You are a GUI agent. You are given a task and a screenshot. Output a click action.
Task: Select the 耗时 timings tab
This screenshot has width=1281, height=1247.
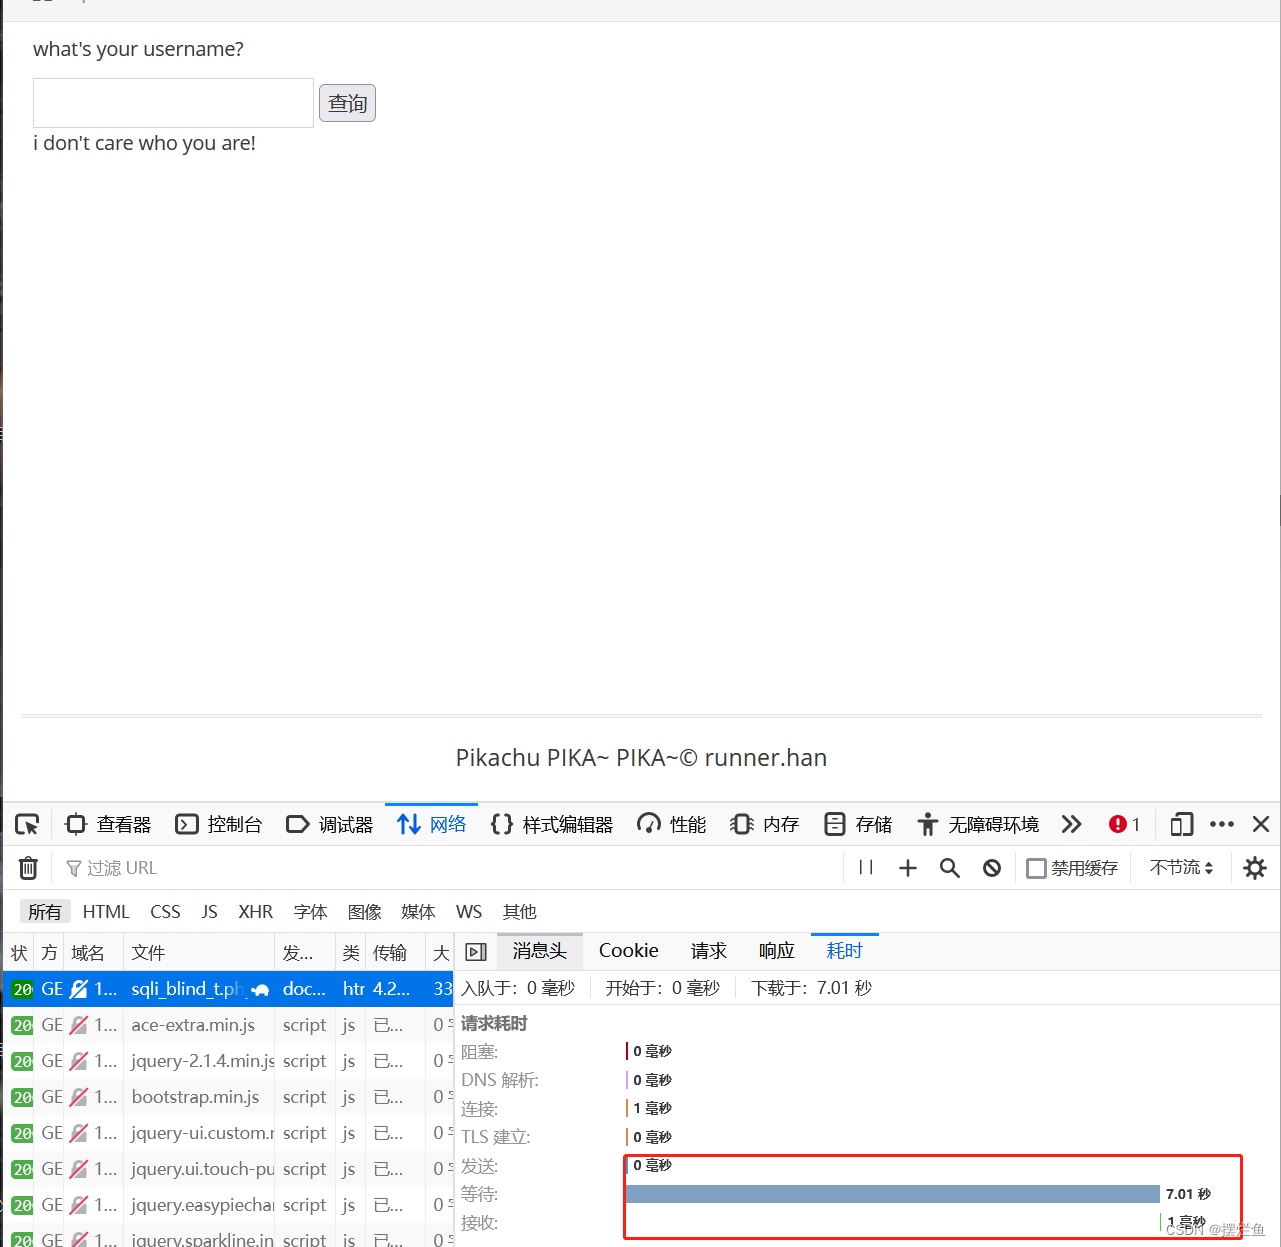pos(844,951)
